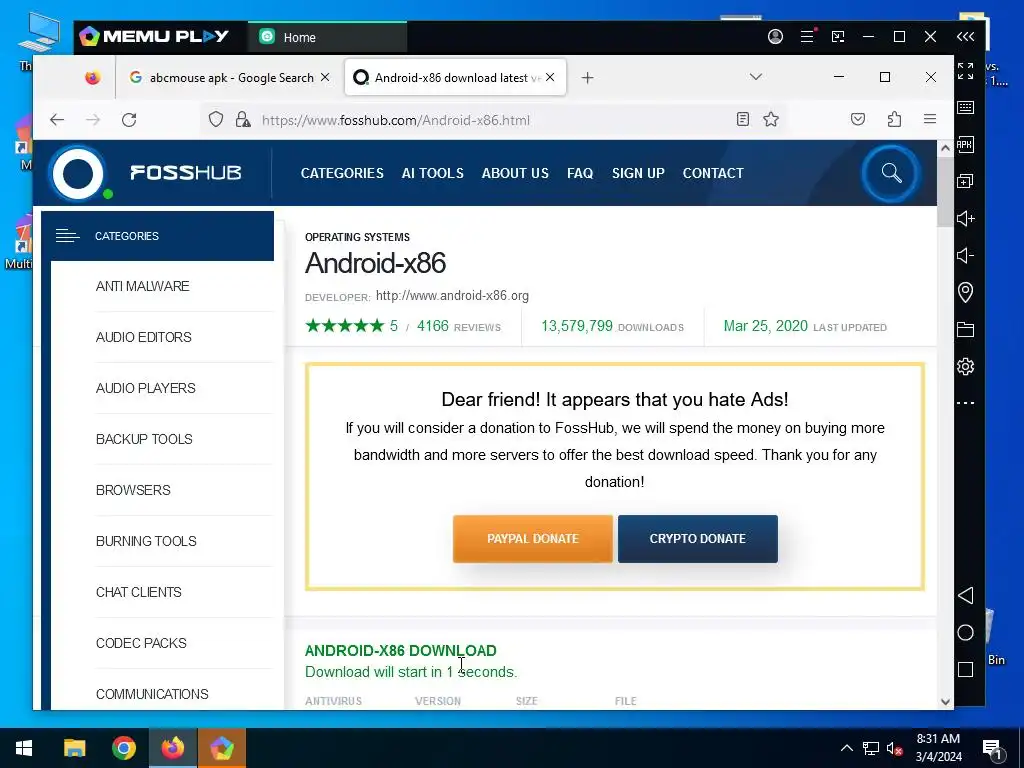Increase volume using MEmu sidebar icon
1024x768 pixels.
click(965, 218)
